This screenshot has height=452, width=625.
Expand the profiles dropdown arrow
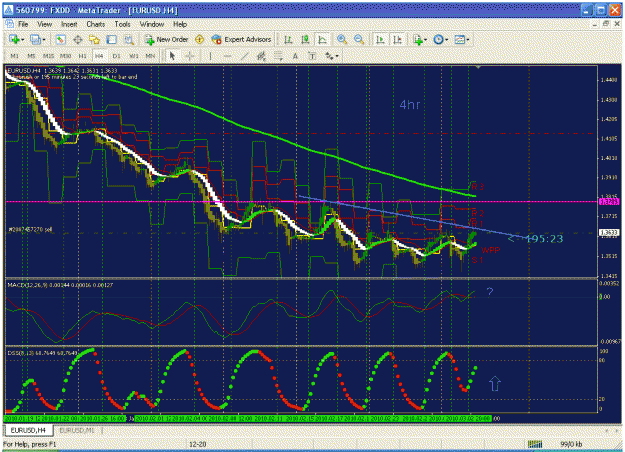(44, 39)
